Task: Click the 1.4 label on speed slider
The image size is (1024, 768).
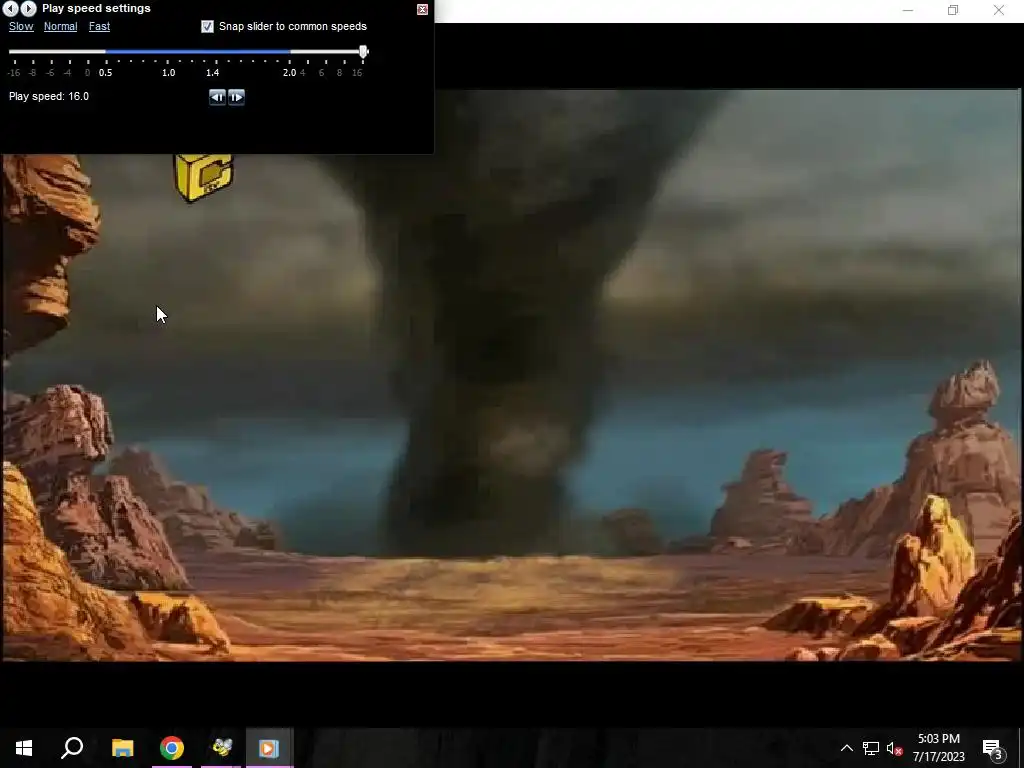Action: coord(212,72)
